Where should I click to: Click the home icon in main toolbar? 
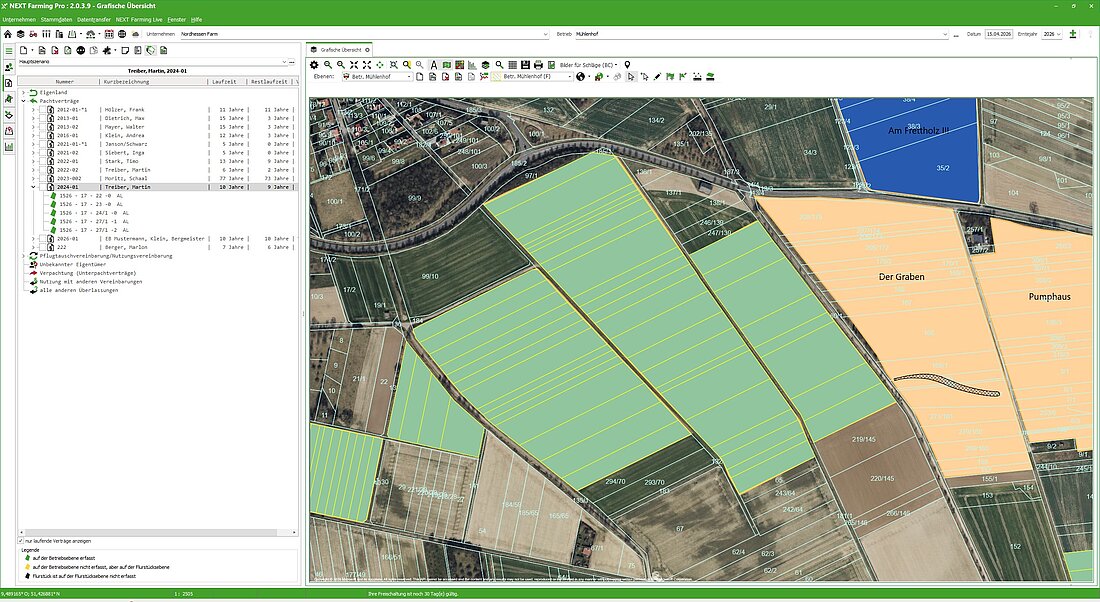(x=8, y=34)
